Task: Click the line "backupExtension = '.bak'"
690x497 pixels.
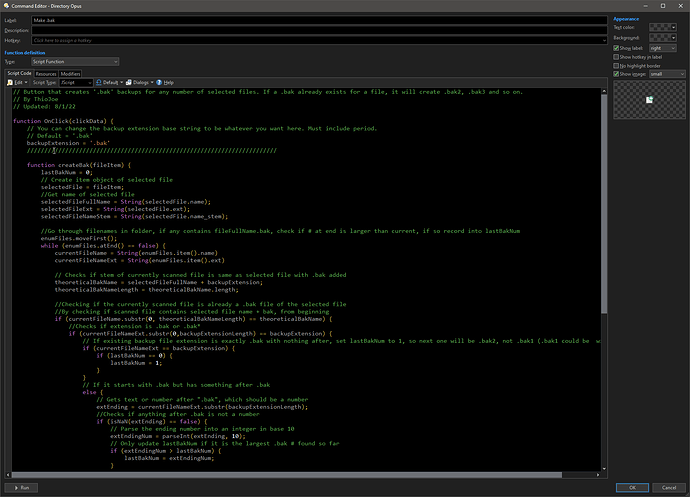Action: point(68,143)
